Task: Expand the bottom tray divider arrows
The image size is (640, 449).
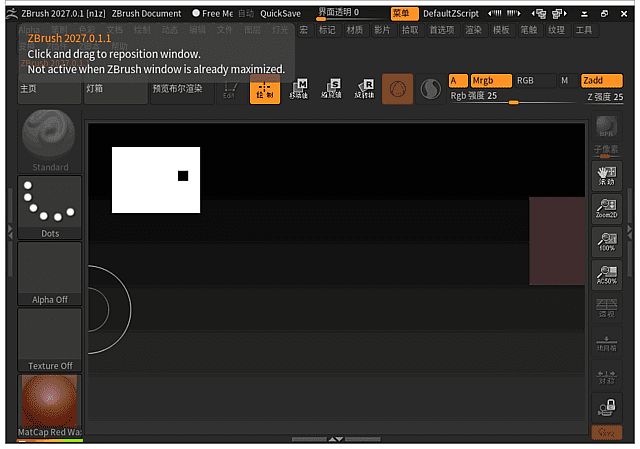Action: (336, 439)
